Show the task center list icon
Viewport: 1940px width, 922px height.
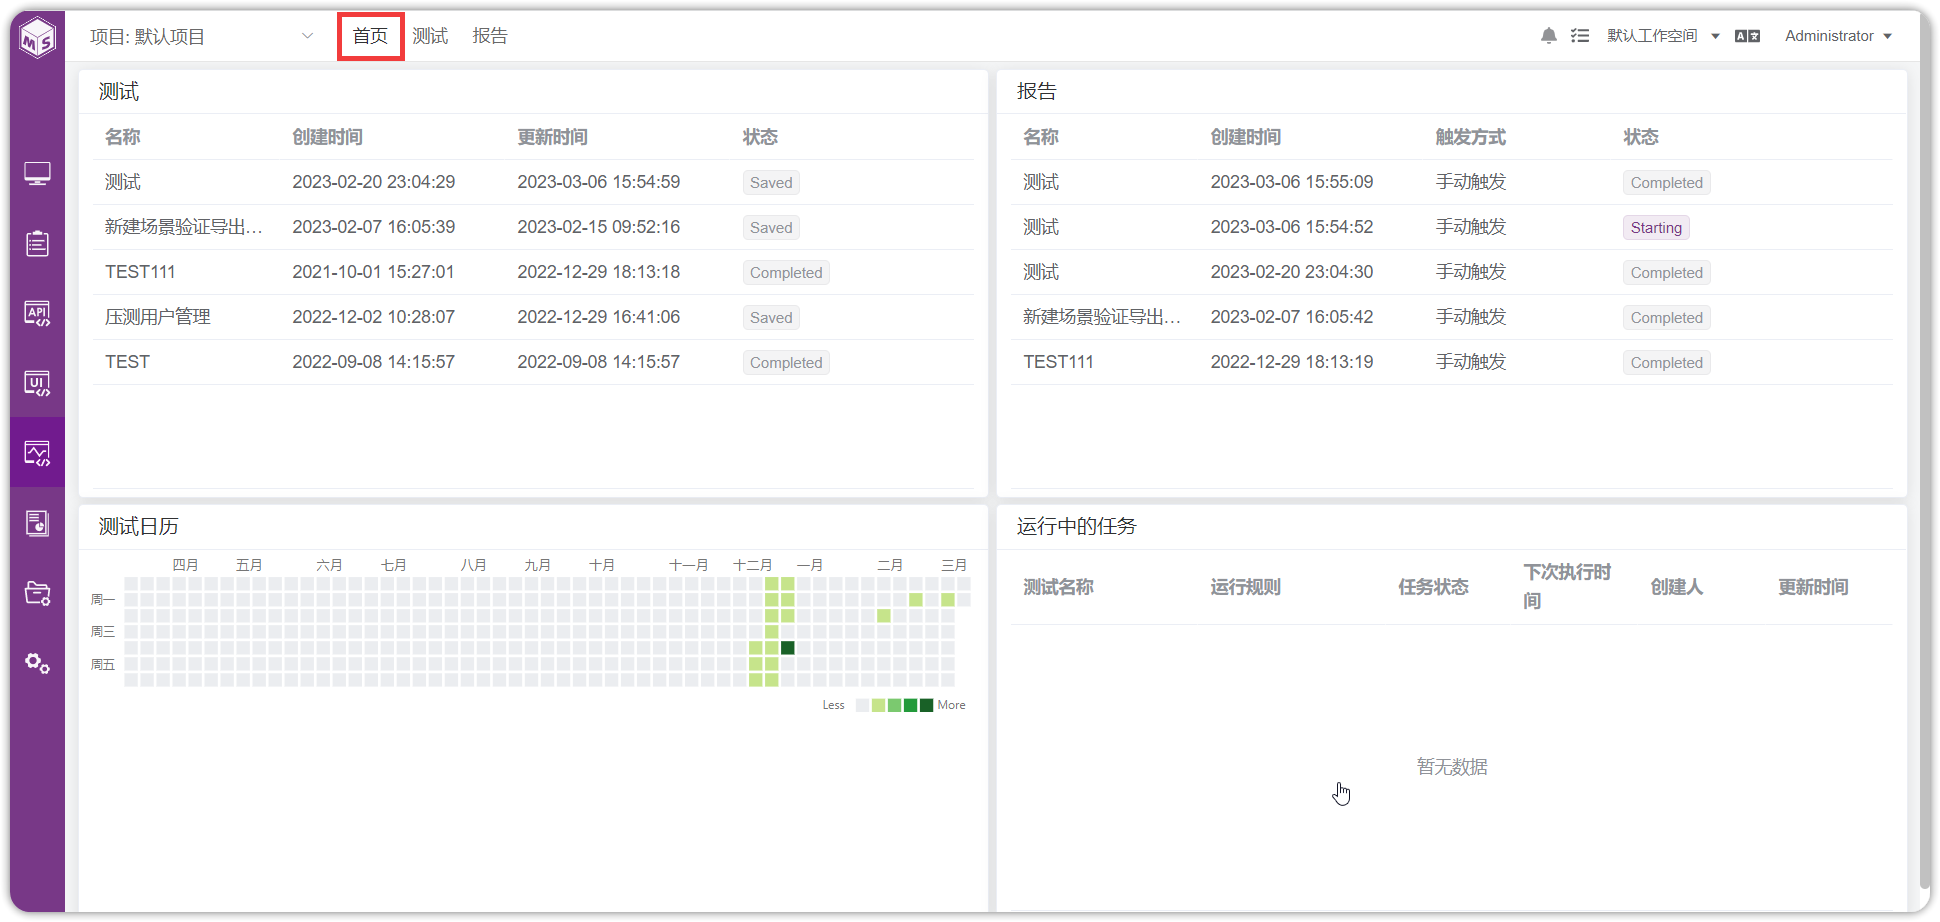pos(1580,36)
